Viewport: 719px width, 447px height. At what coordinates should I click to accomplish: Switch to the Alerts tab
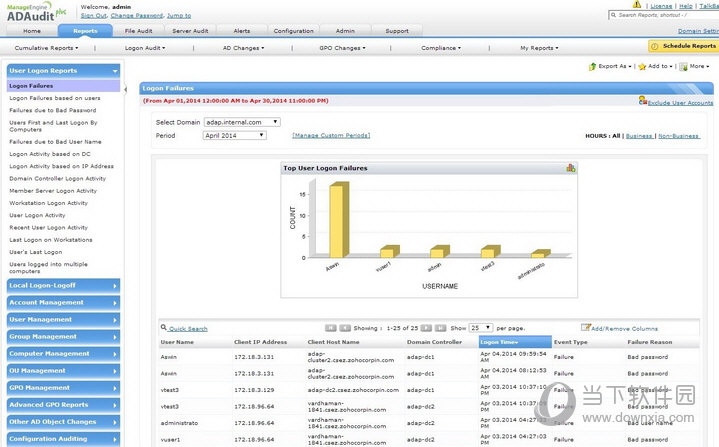pyautogui.click(x=242, y=31)
